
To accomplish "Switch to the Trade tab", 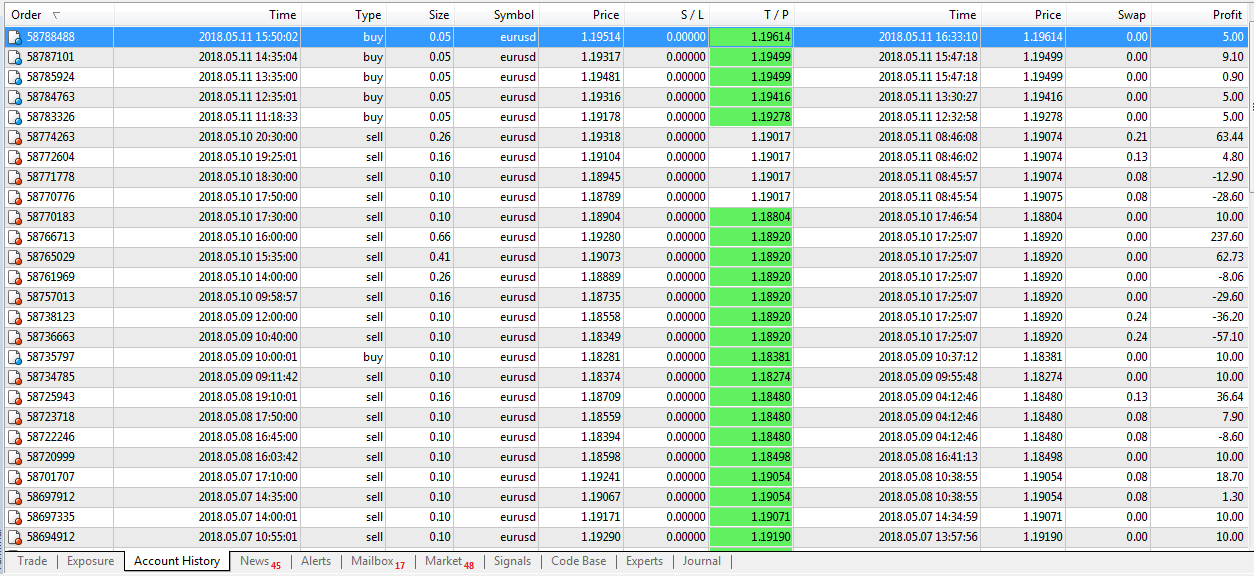I will [x=32, y=561].
